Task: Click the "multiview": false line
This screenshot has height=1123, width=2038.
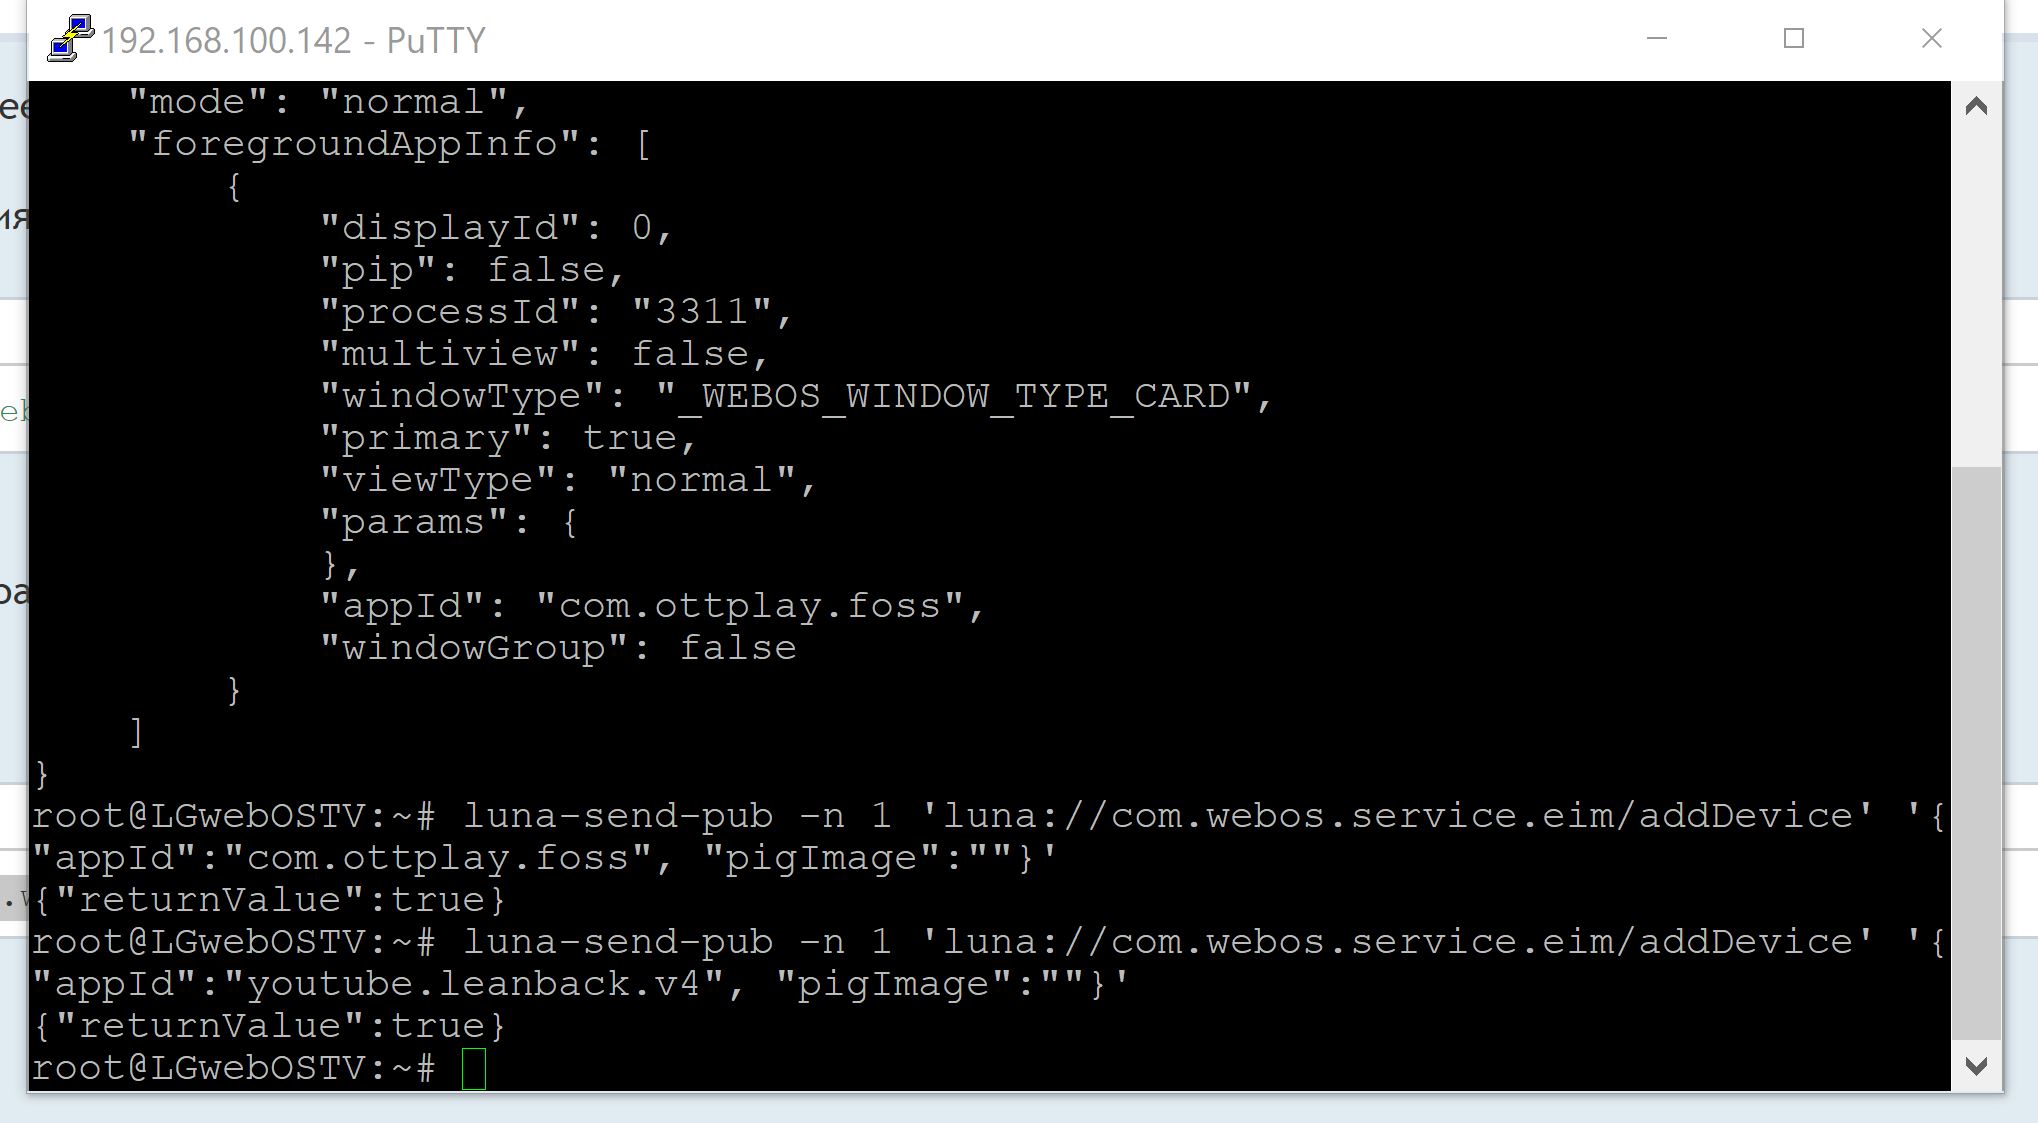Action: (544, 354)
